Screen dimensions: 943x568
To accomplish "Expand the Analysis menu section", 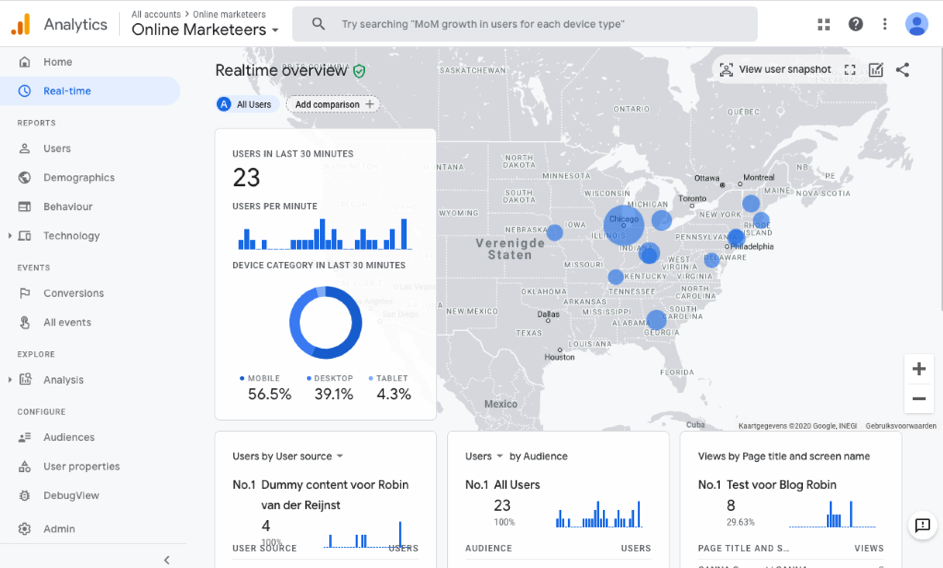I will (10, 380).
